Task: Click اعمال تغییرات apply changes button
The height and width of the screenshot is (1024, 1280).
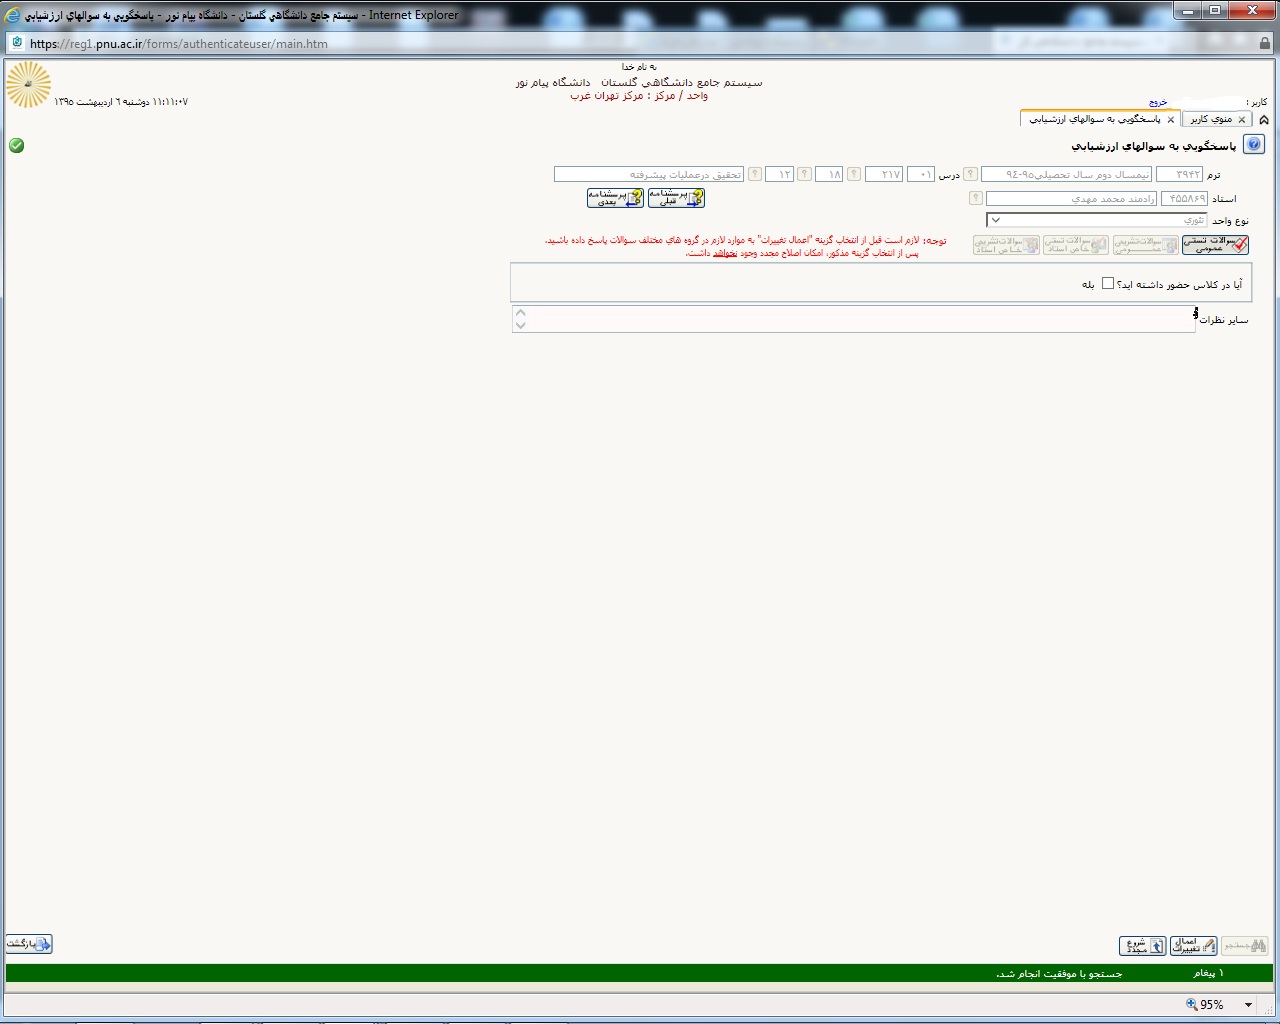Action: point(1193,945)
